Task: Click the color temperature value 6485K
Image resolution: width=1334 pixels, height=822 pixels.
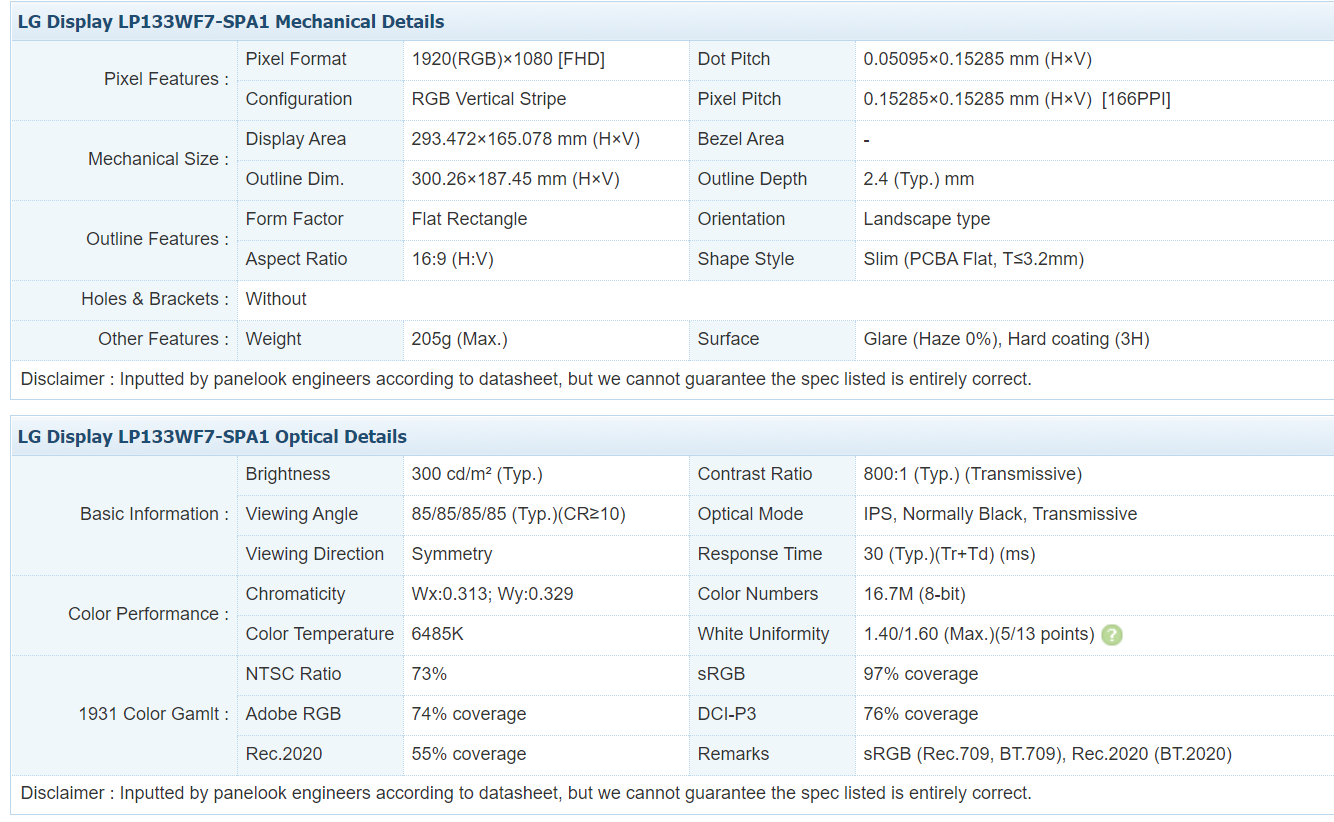Action: 437,634
